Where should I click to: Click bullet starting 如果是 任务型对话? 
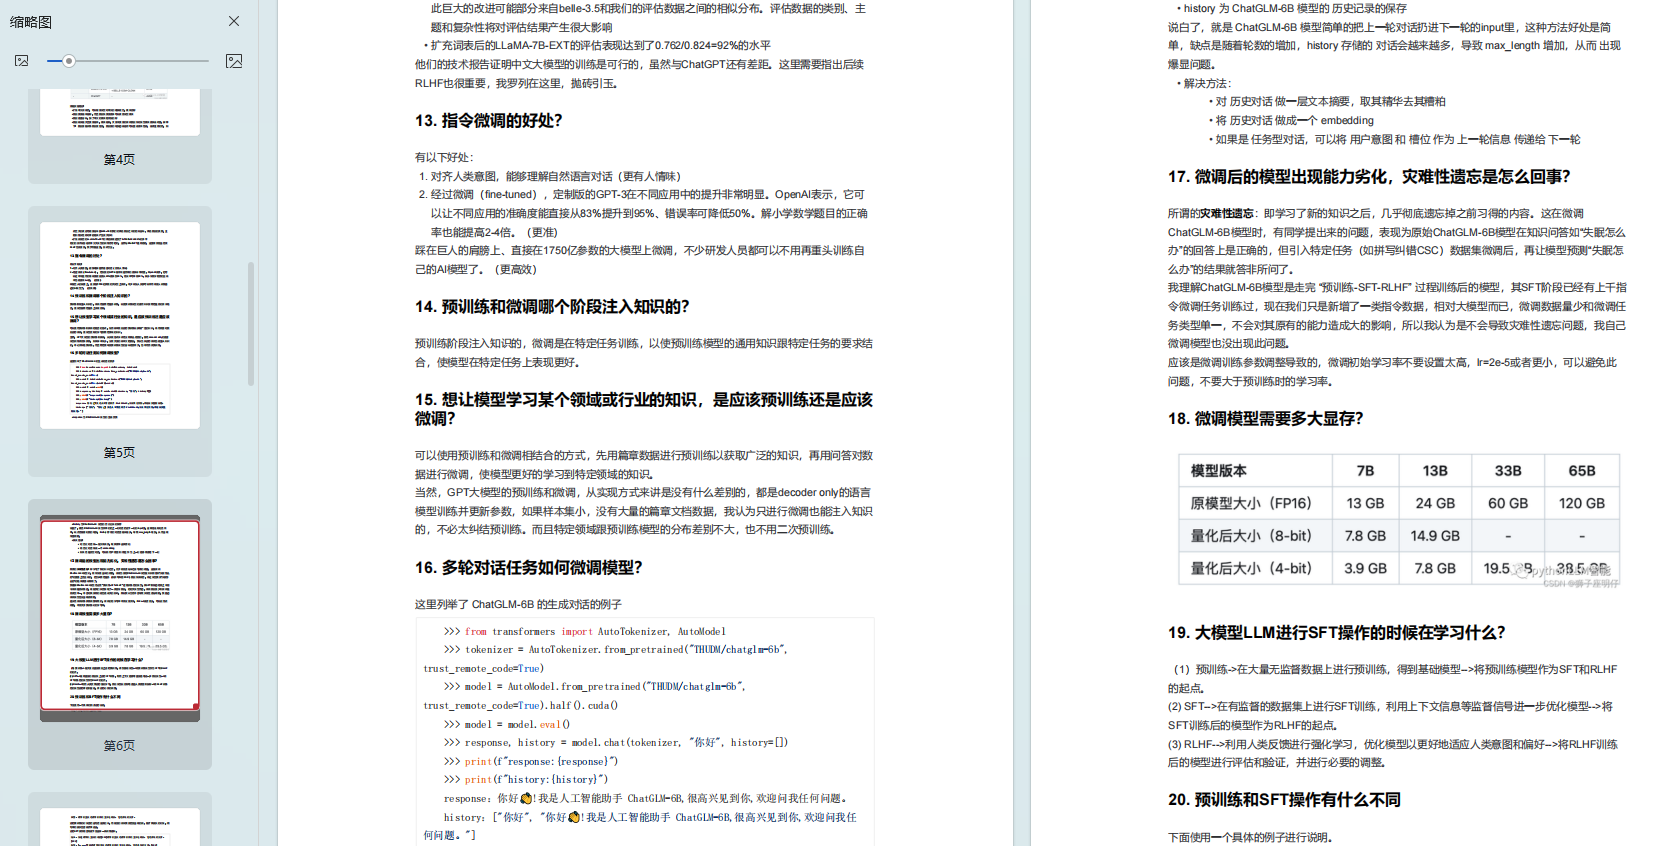pos(1397,140)
